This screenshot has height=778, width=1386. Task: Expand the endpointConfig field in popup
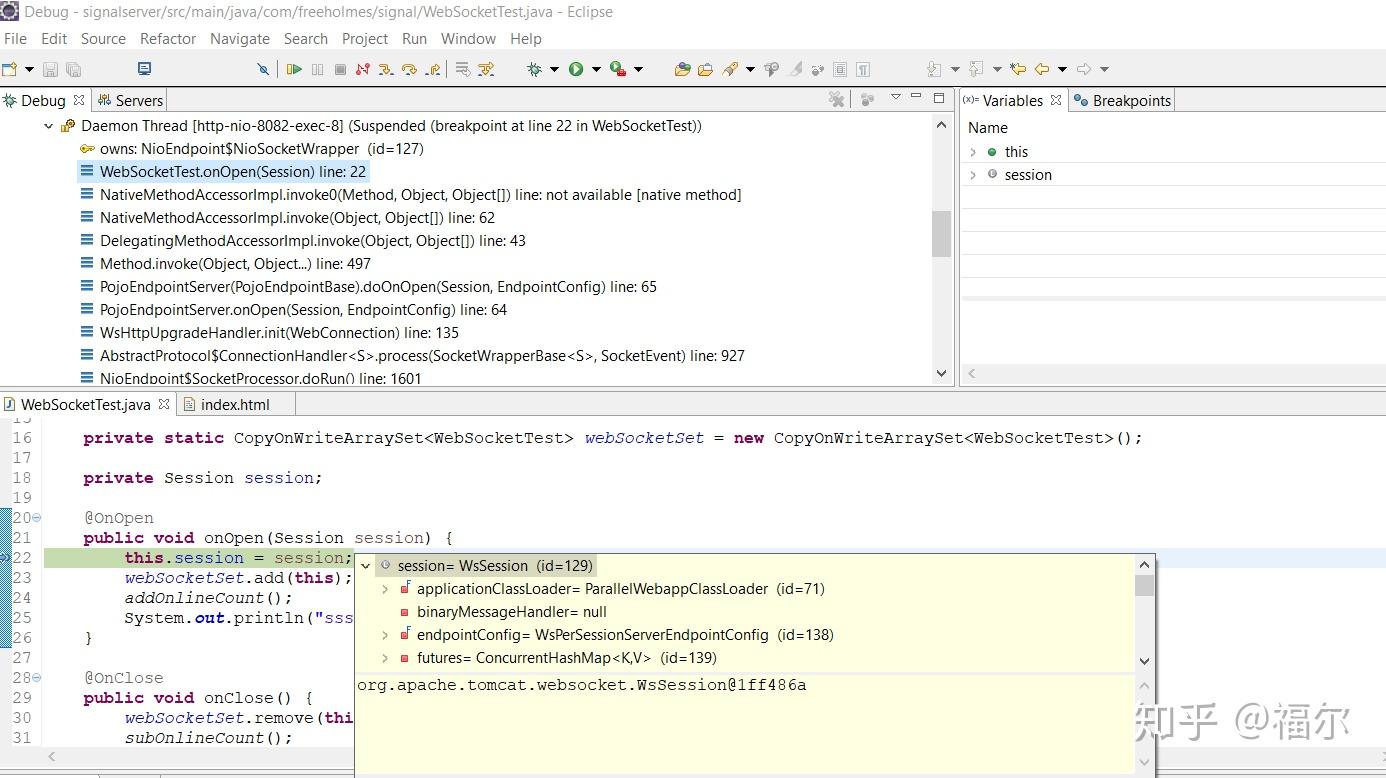point(385,635)
